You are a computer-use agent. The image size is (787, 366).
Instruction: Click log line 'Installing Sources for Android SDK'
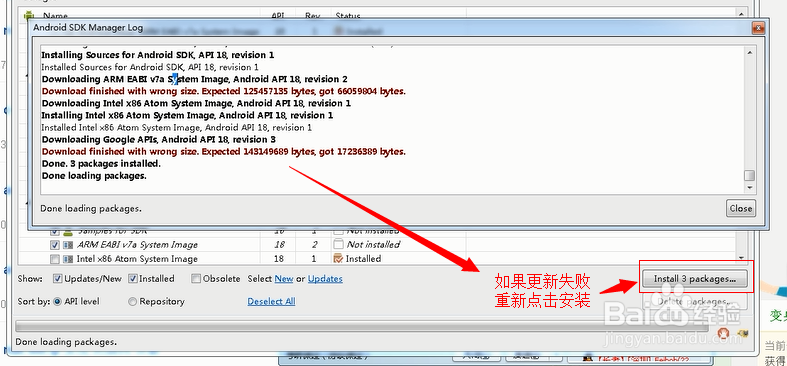point(158,55)
